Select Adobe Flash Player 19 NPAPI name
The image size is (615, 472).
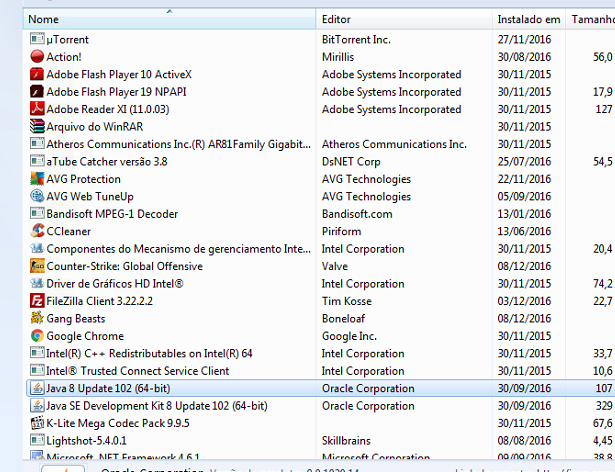[116, 92]
